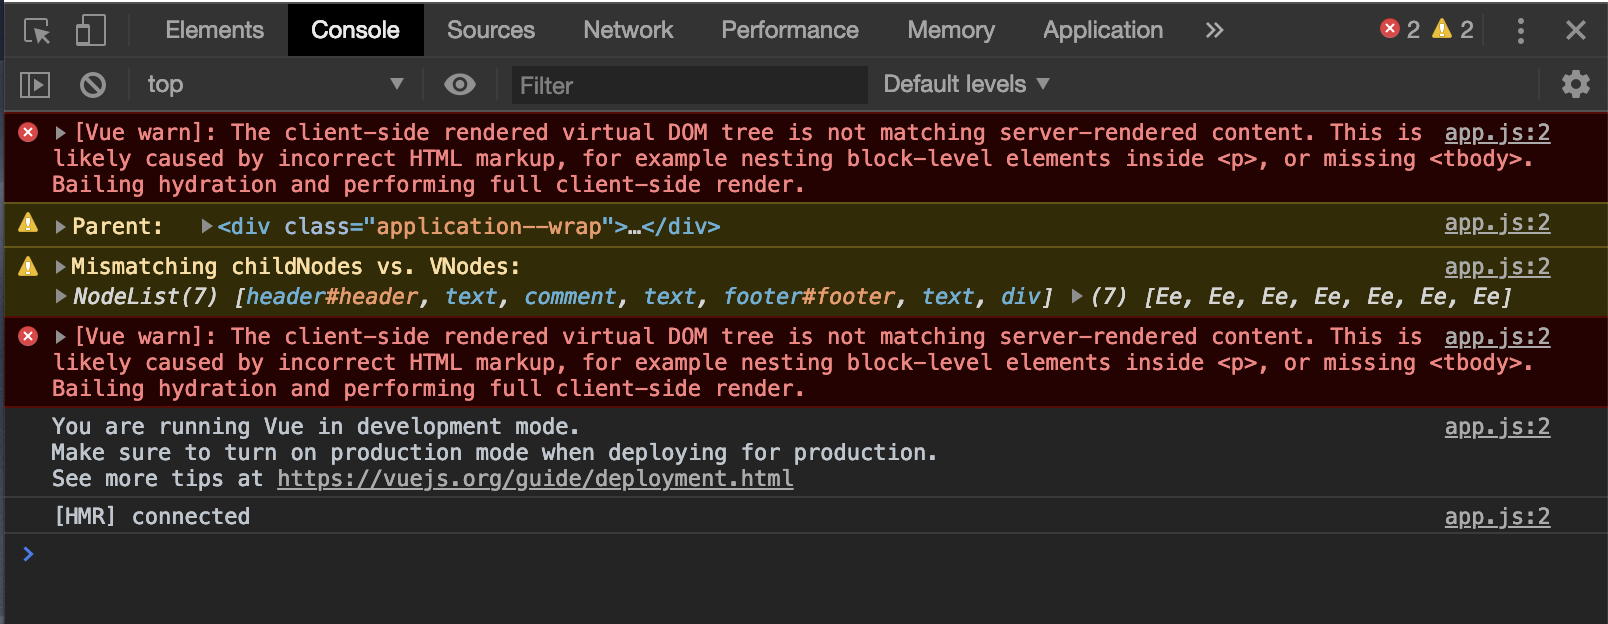Screen dimensions: 1608x624
Task: Open the Default levels dropdown
Action: coord(966,84)
